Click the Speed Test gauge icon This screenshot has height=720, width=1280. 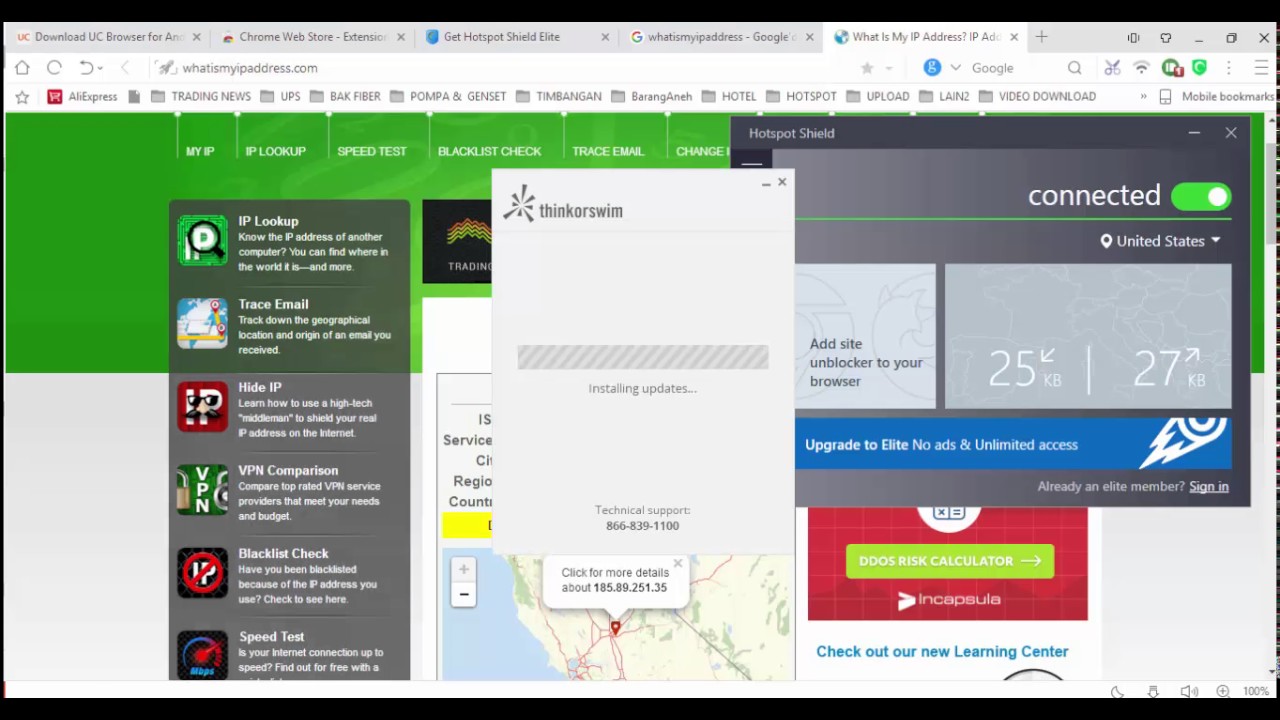[202, 654]
